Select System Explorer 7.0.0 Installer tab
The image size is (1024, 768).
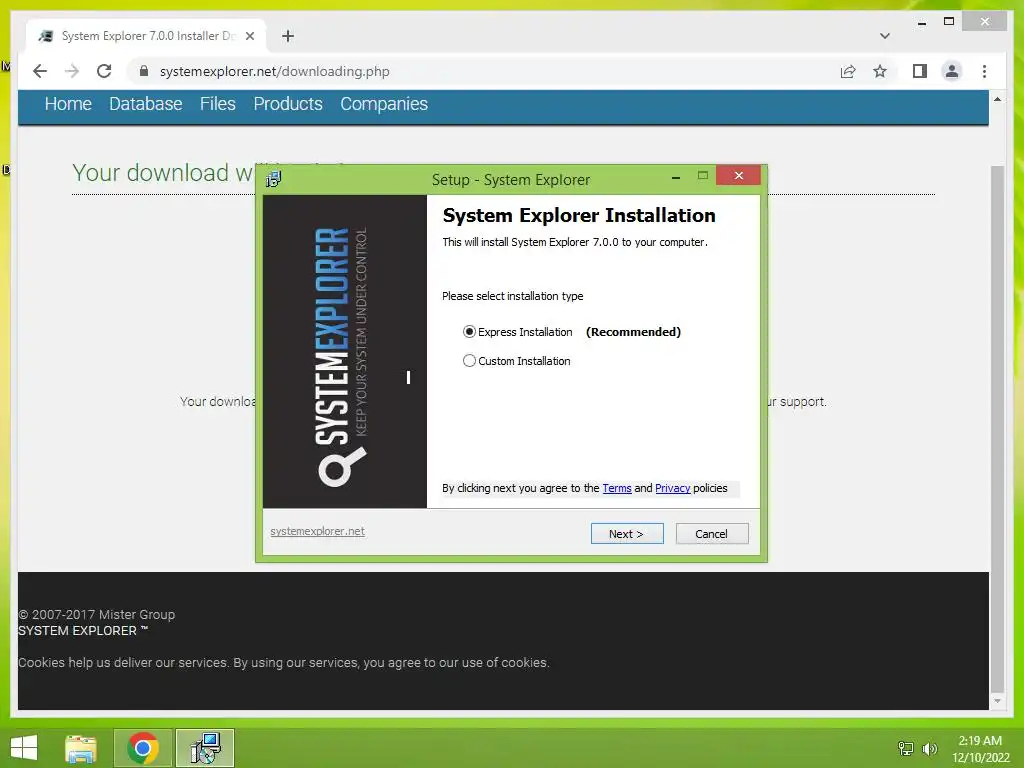(145, 36)
